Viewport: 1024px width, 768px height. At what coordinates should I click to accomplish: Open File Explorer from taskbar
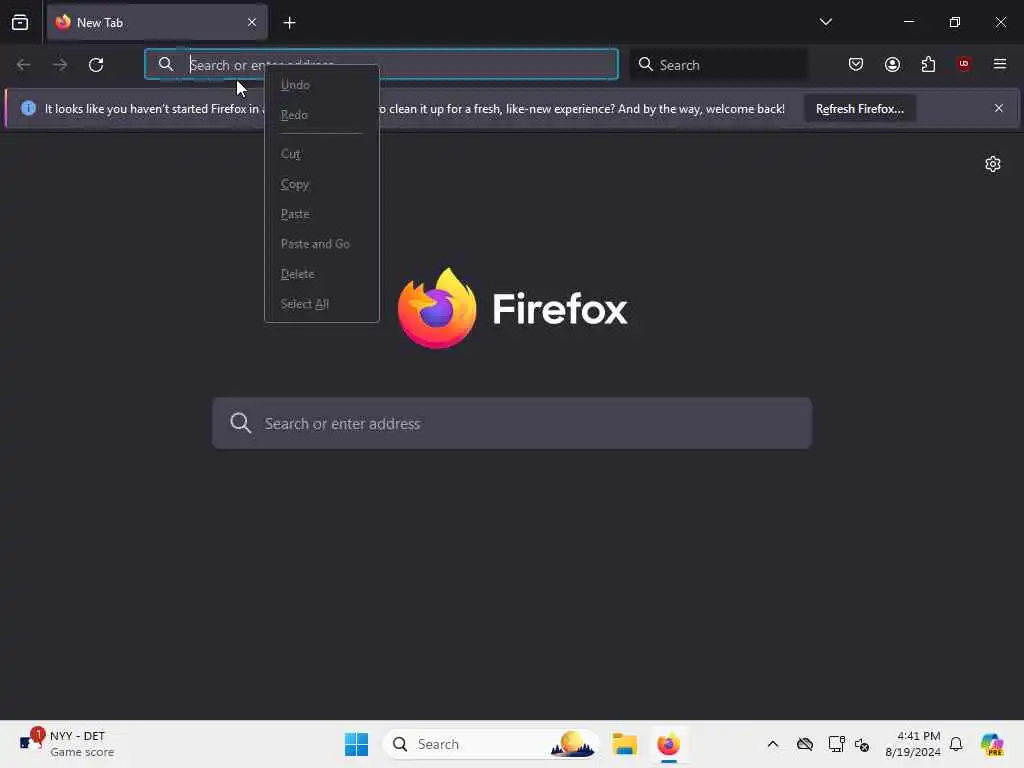pyautogui.click(x=624, y=744)
